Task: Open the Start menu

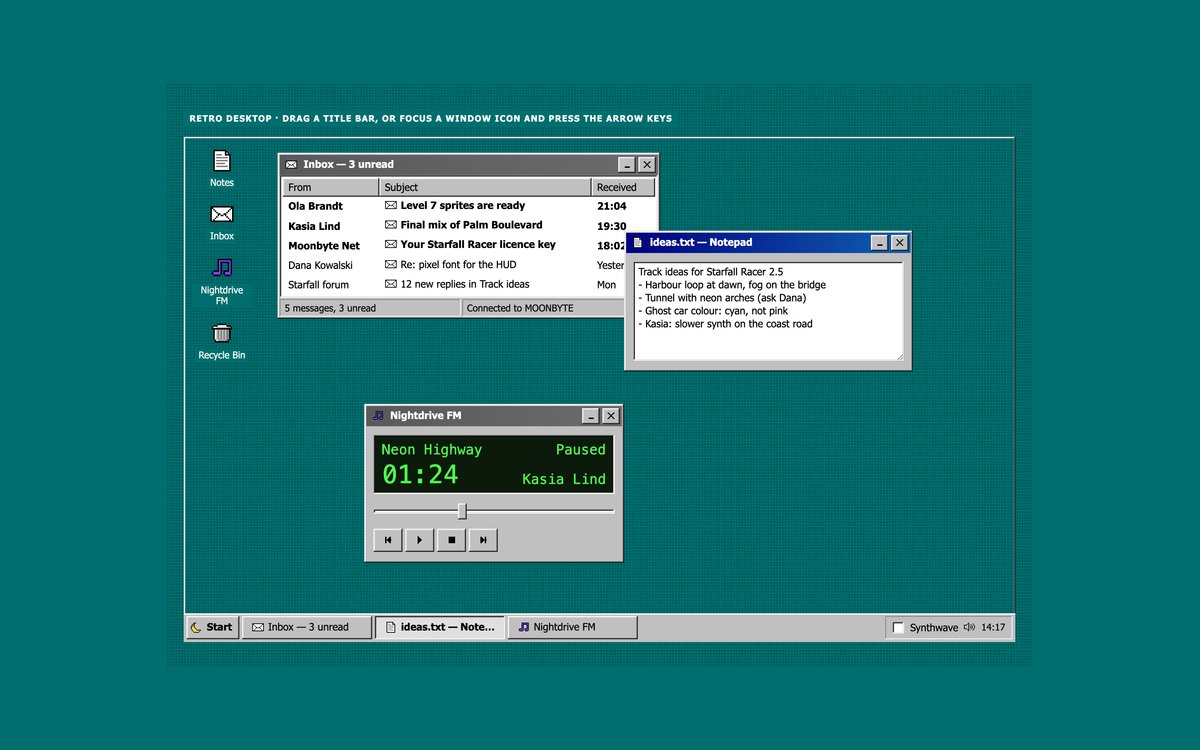Action: pyautogui.click(x=212, y=627)
